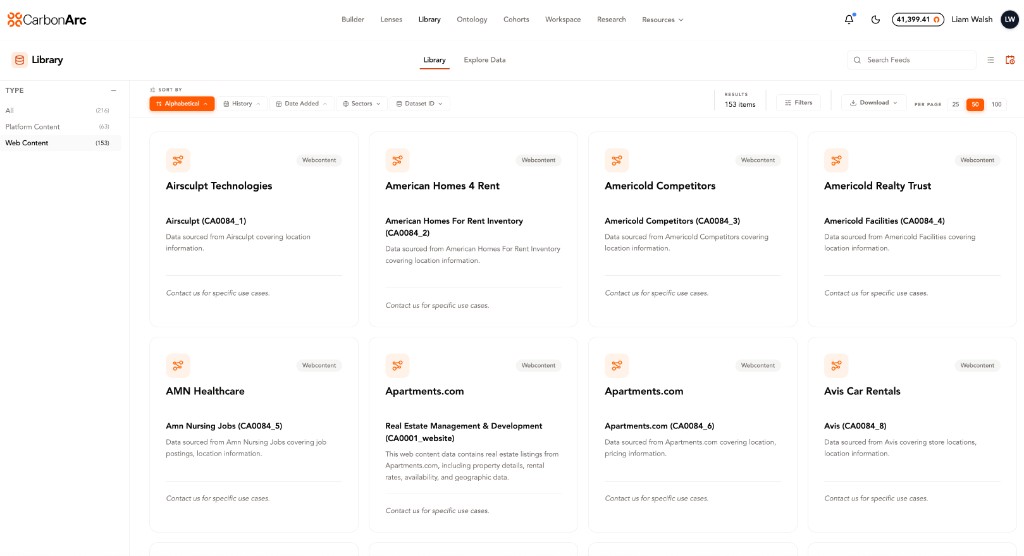Click the Liam Walsh user name
The height and width of the screenshot is (556, 1024).
(972, 20)
